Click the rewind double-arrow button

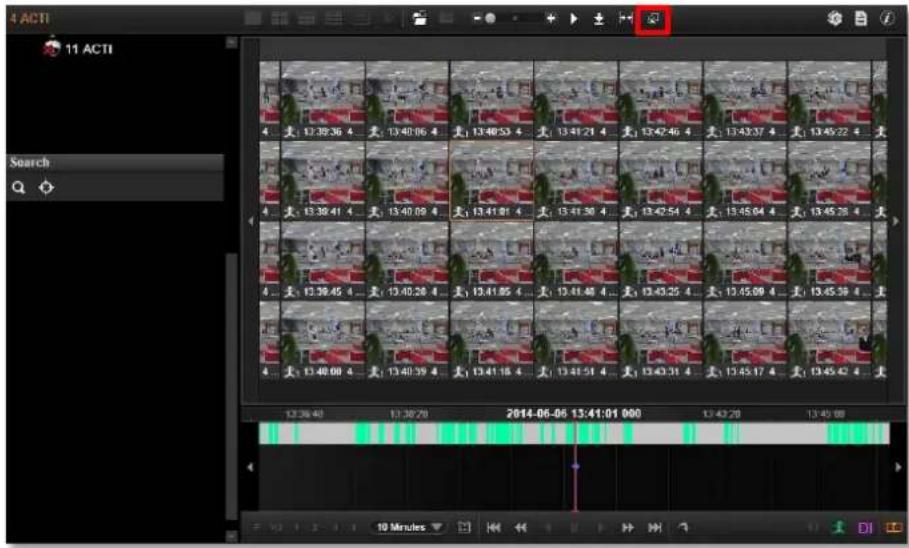click(x=521, y=527)
